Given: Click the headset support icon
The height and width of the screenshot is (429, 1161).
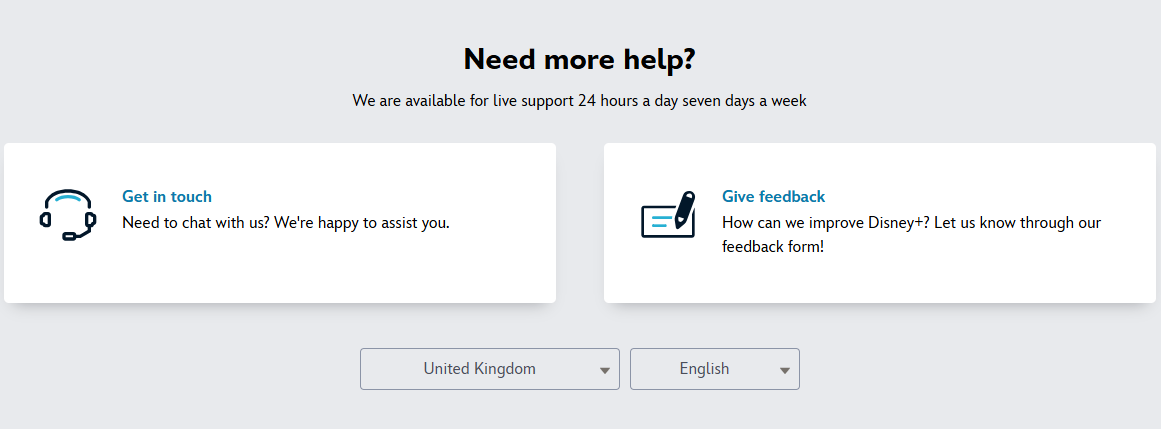Looking at the screenshot, I should coord(67,215).
